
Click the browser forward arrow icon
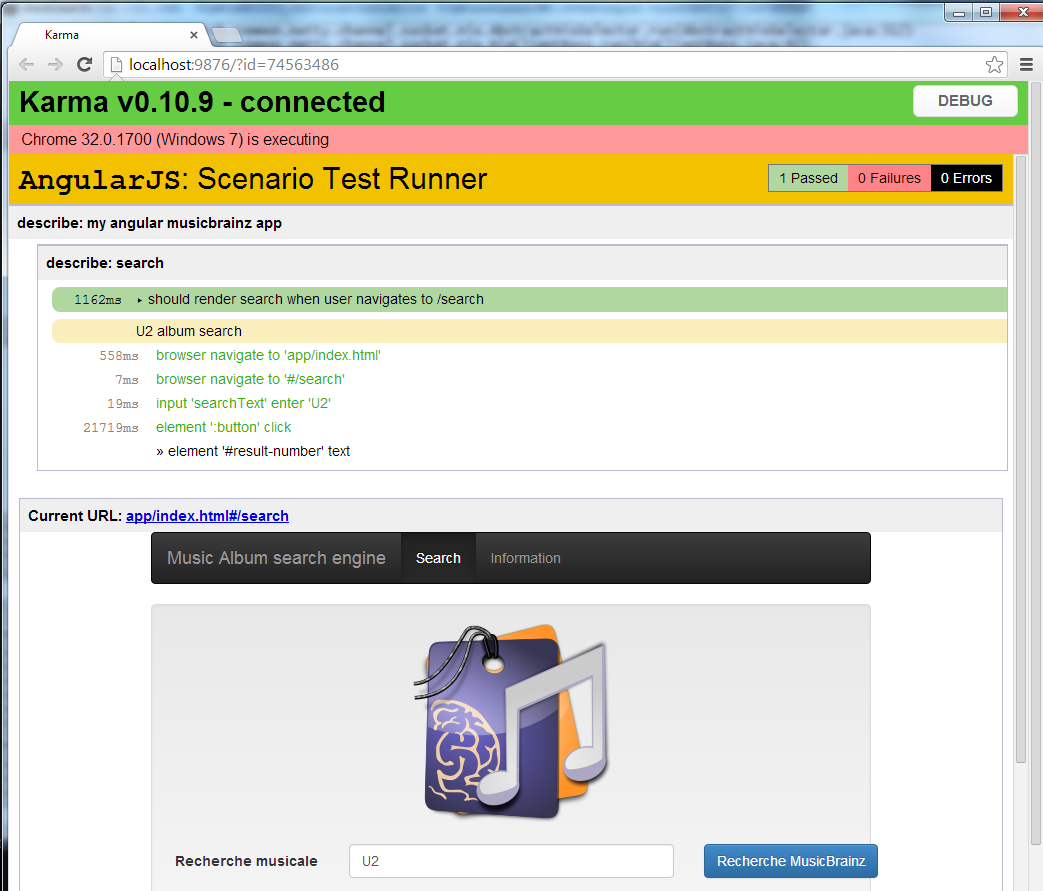point(56,65)
